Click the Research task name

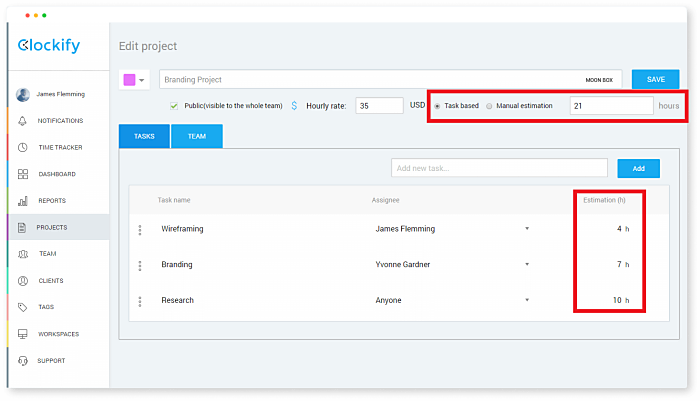click(x=177, y=300)
